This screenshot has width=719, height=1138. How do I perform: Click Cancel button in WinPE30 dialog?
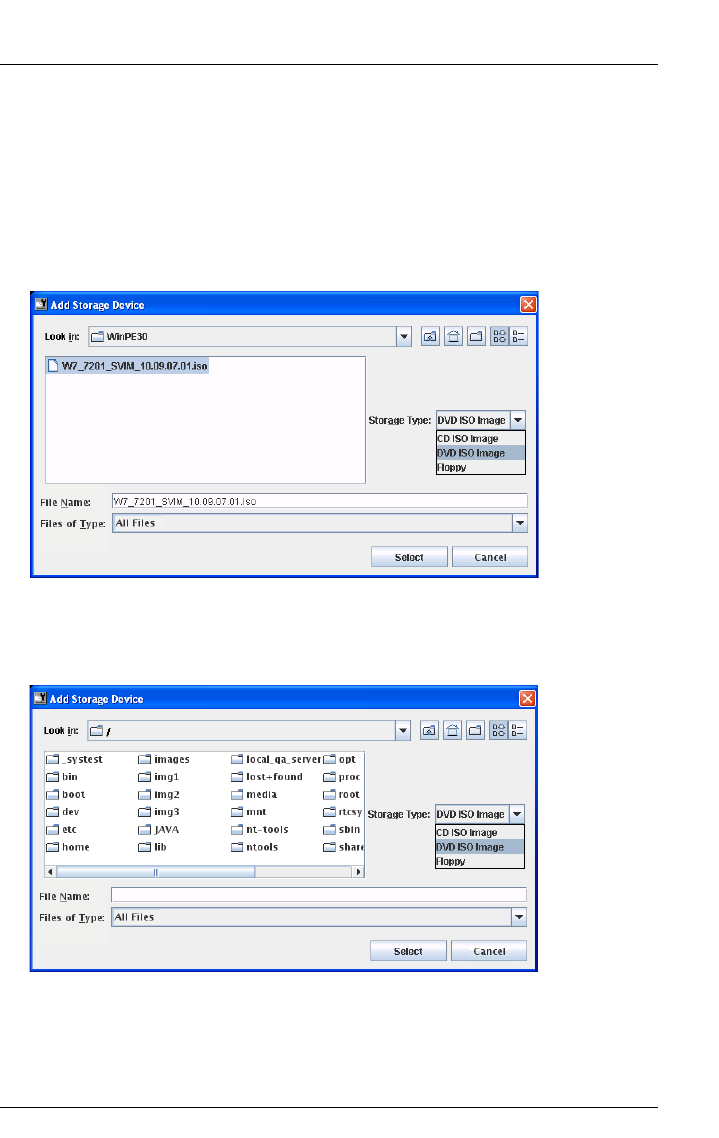pyautogui.click(x=490, y=557)
